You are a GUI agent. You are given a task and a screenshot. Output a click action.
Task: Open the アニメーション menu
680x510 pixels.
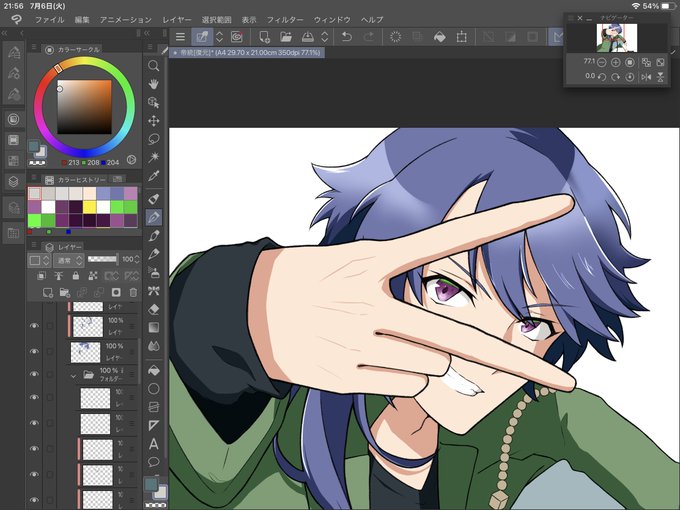pos(126,20)
